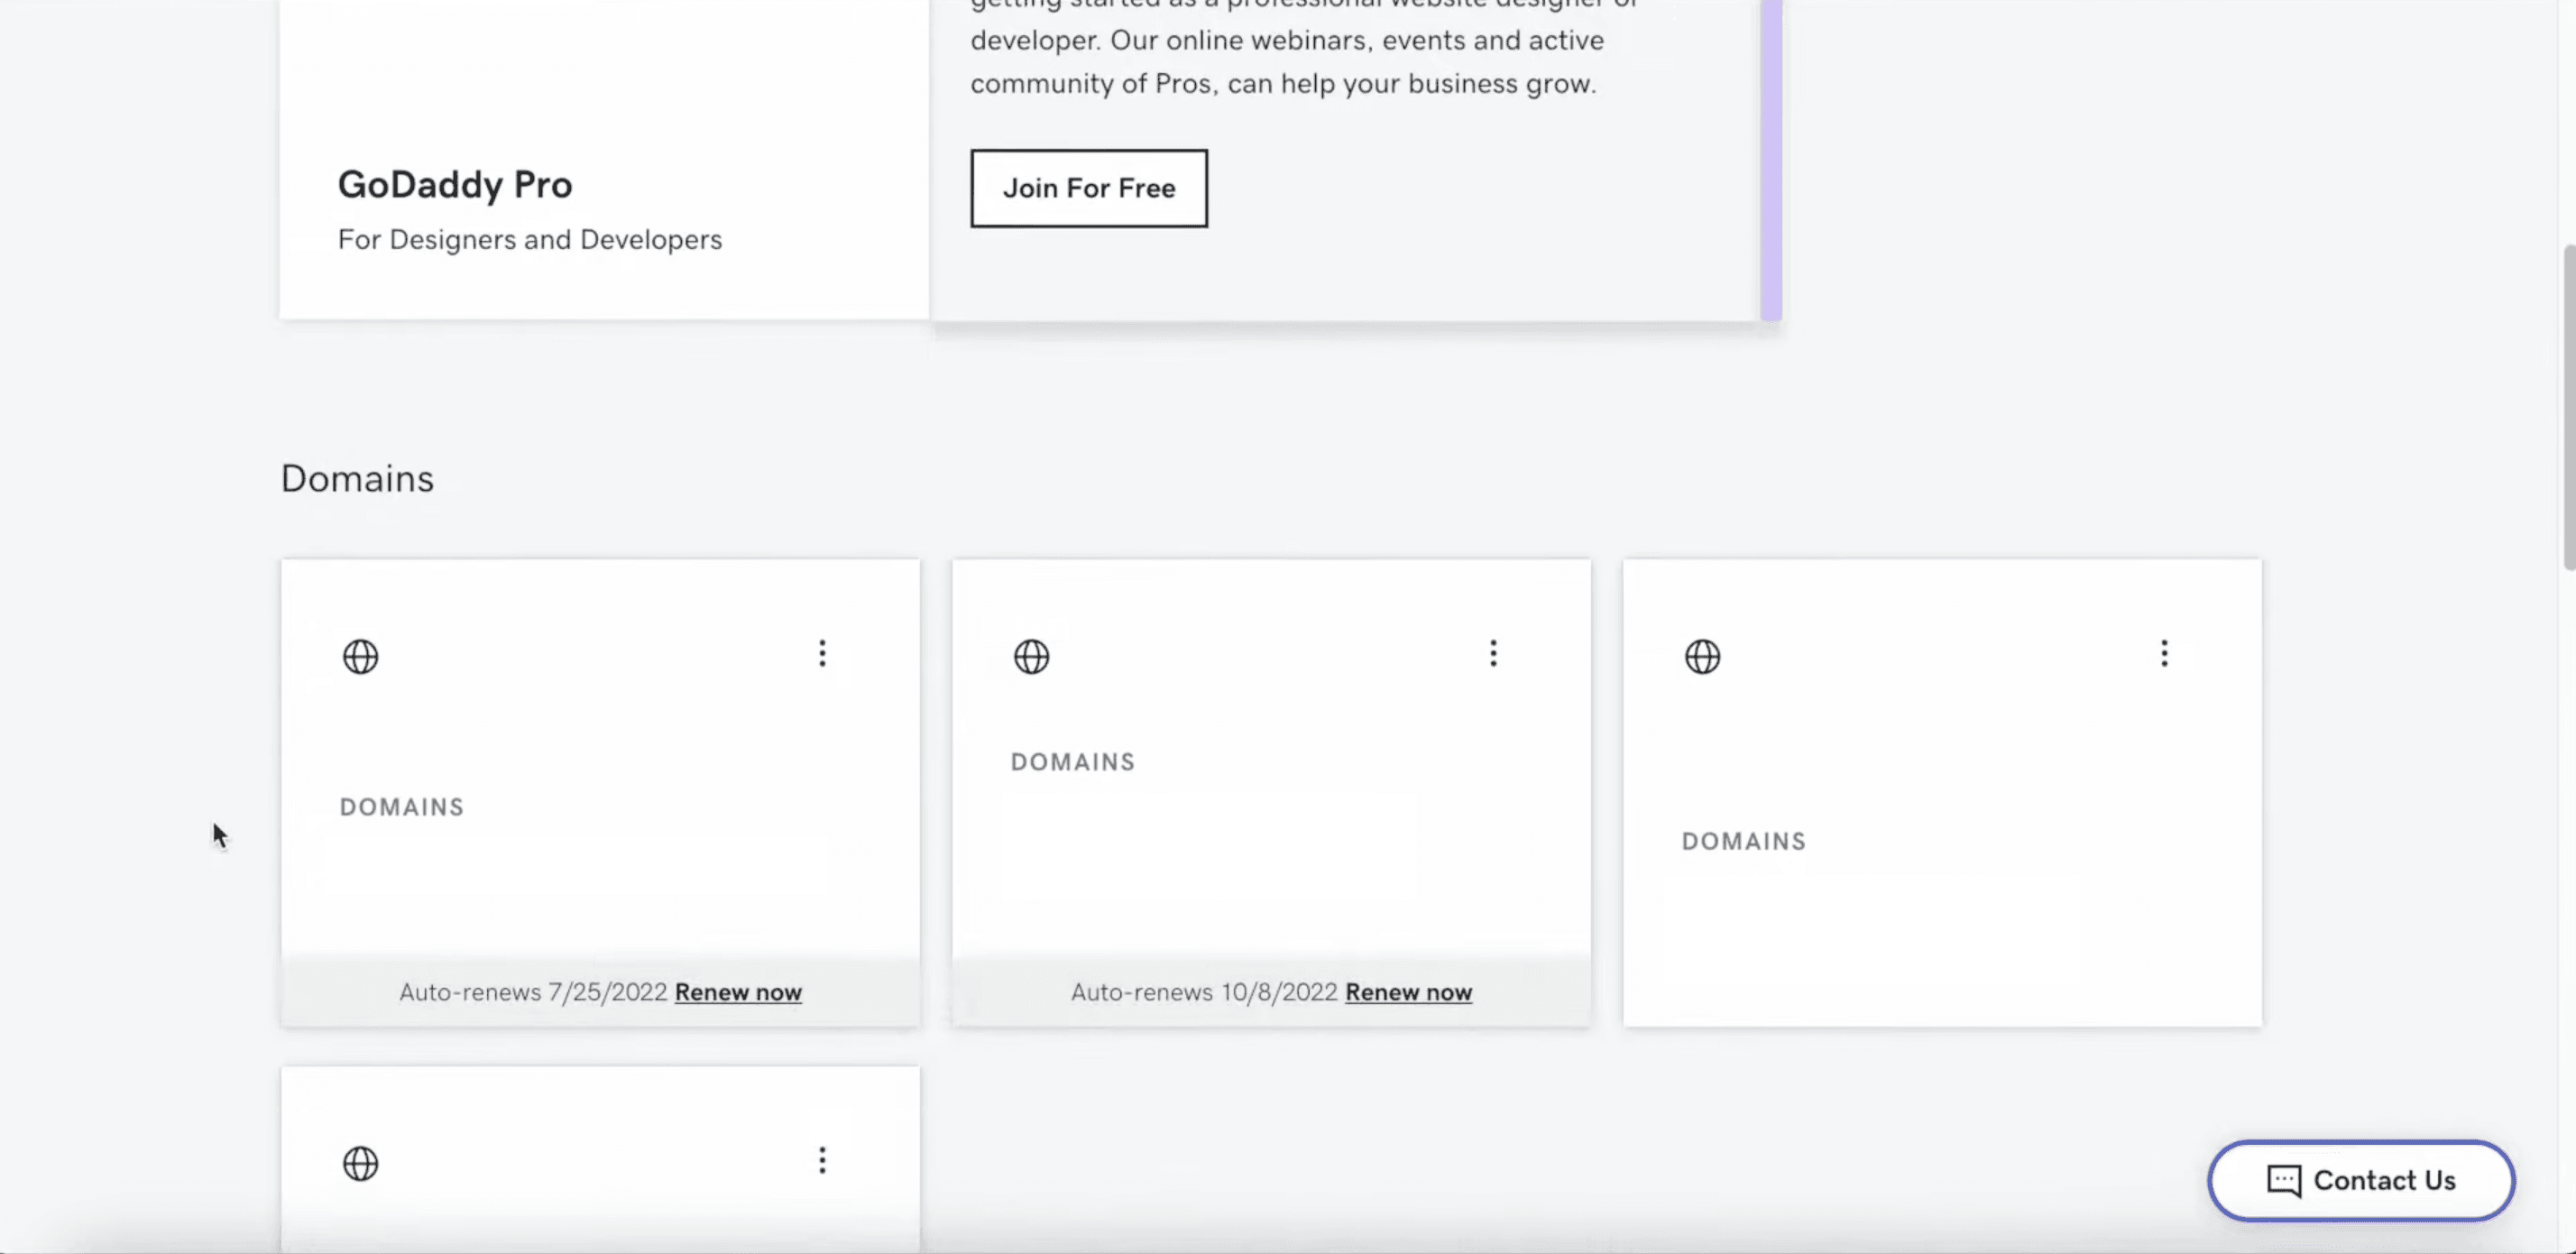This screenshot has width=2576, height=1254.
Task: Click the Domains section heading
Action: 357,479
